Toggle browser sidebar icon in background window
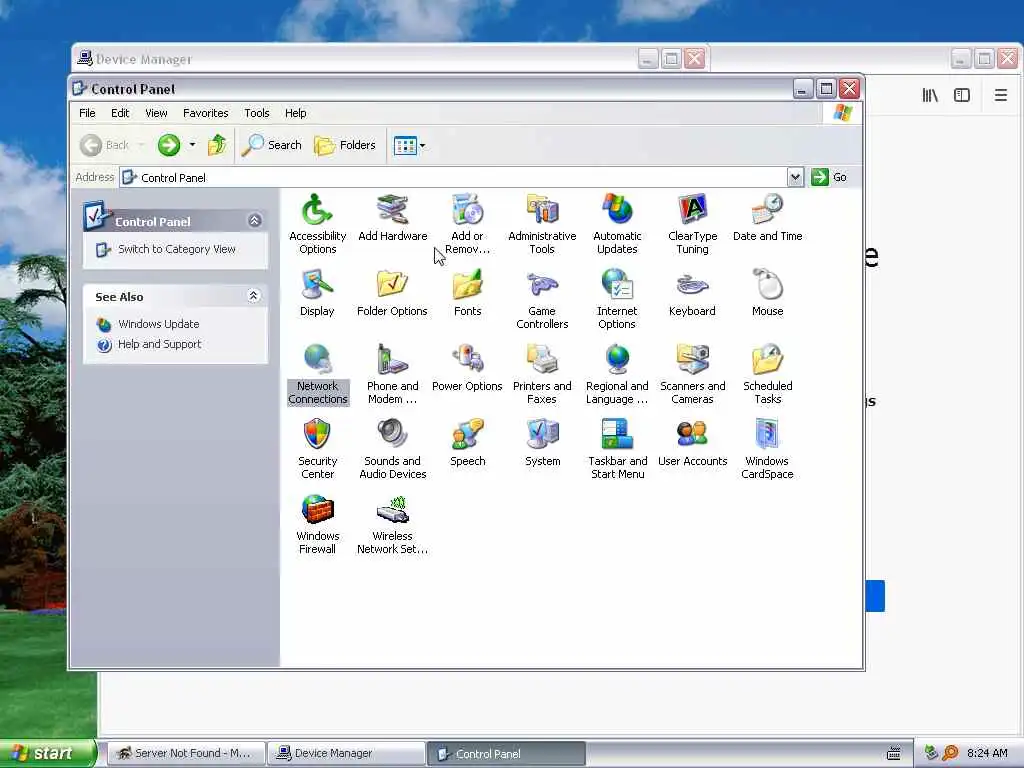 pos(962,95)
